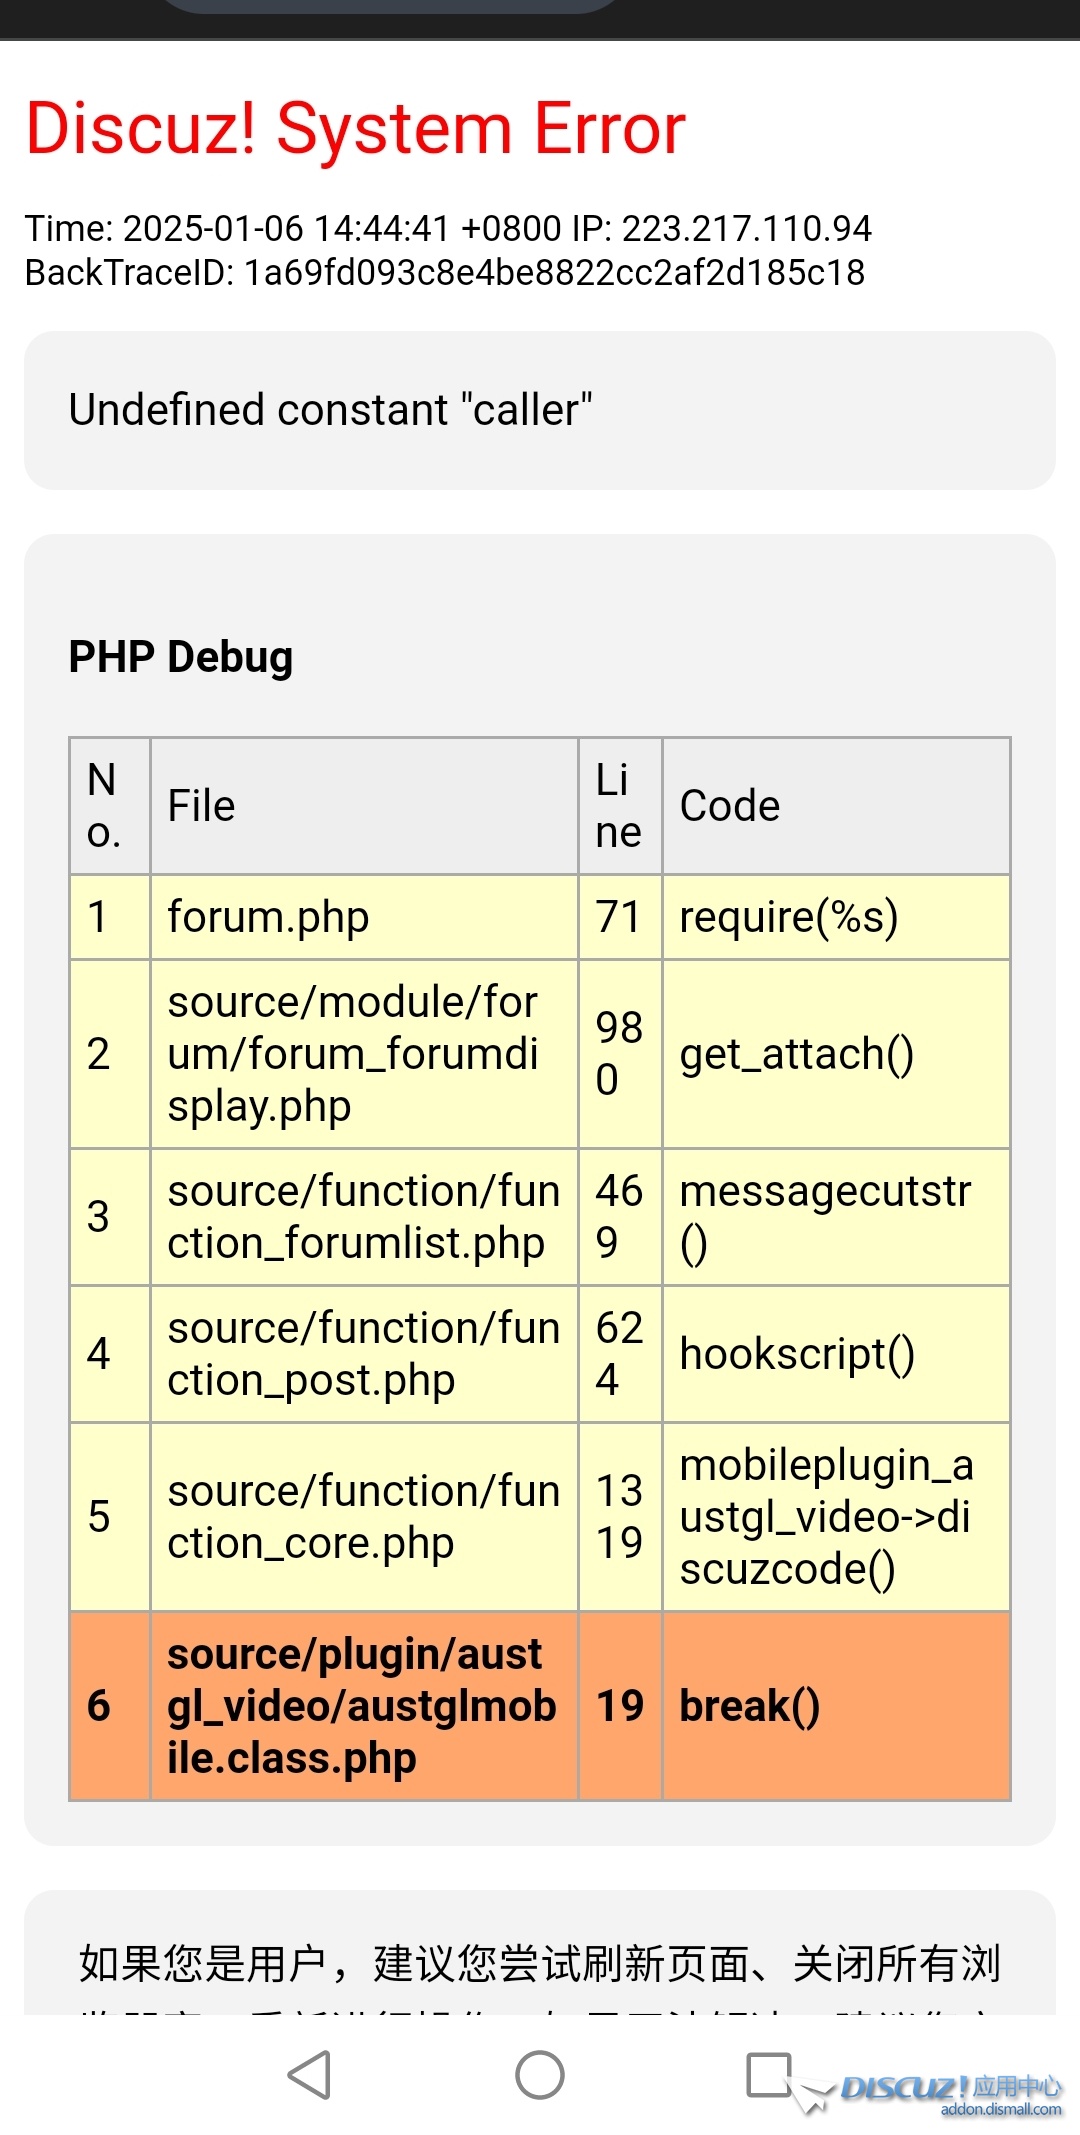
Task: Tap the Android back navigation icon
Action: pos(310,2075)
